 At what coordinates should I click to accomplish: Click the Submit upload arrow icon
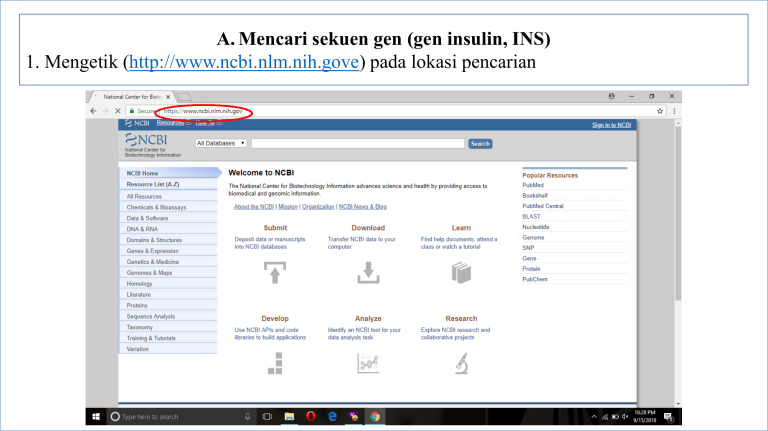275,271
